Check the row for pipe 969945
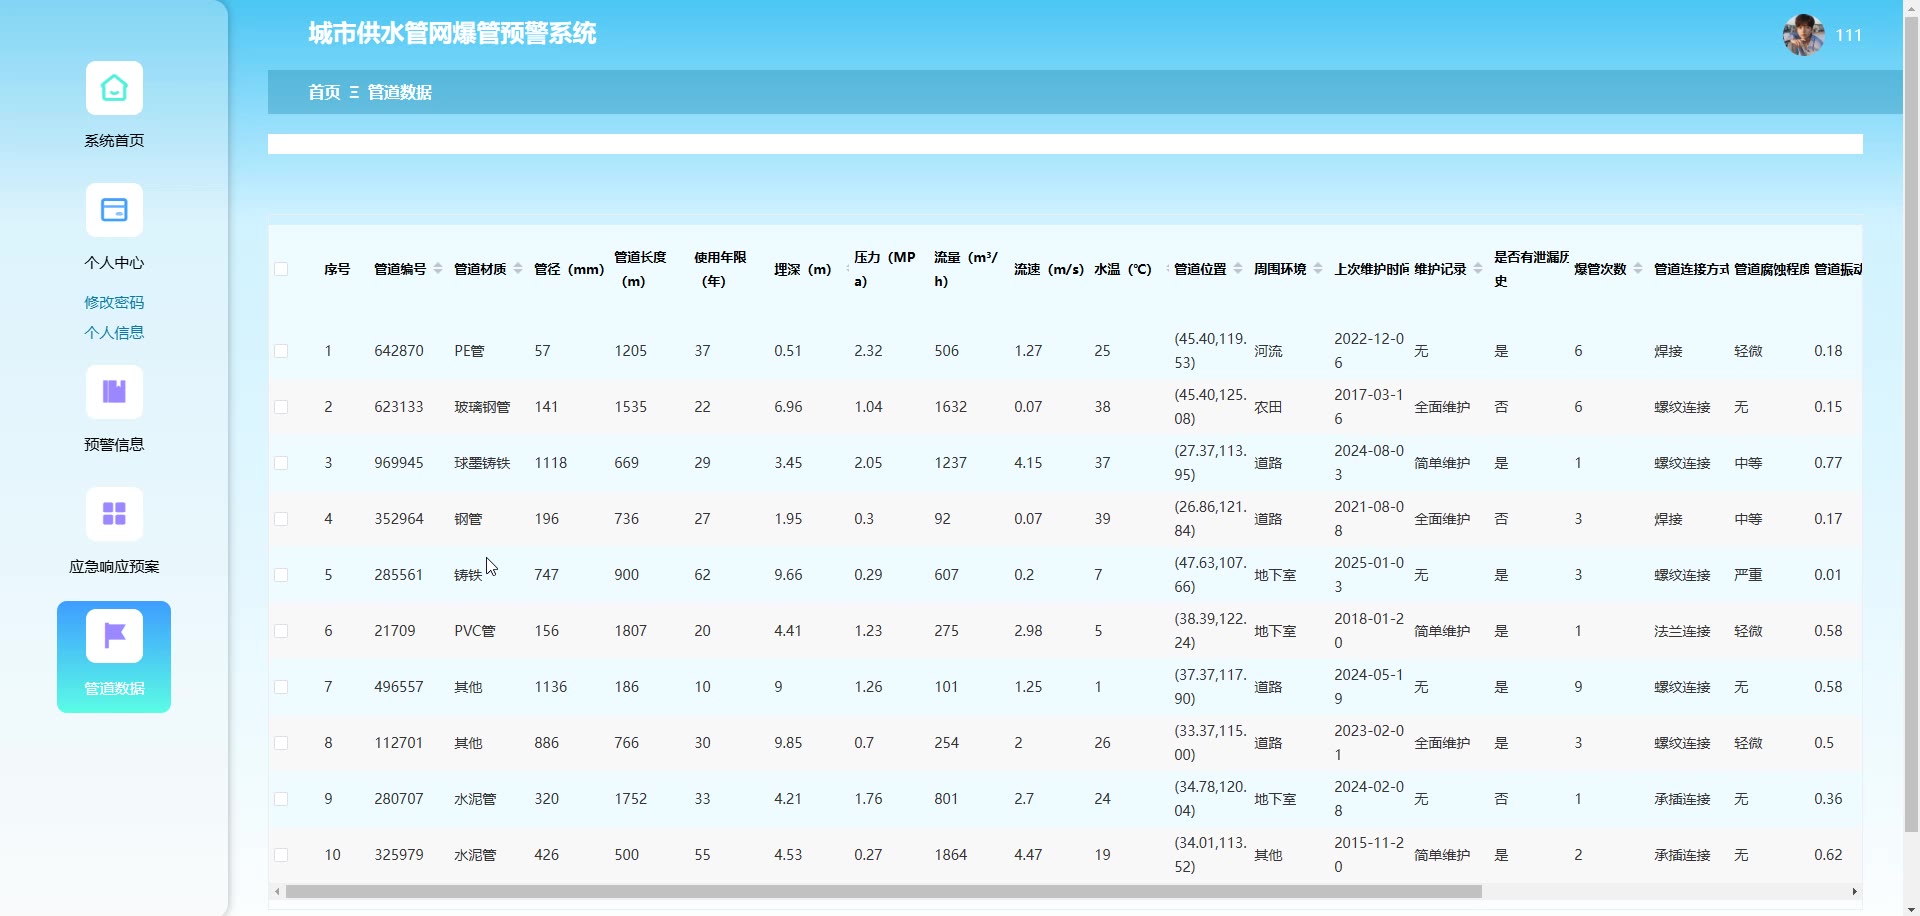Screen dimensions: 1920x916 (281, 463)
